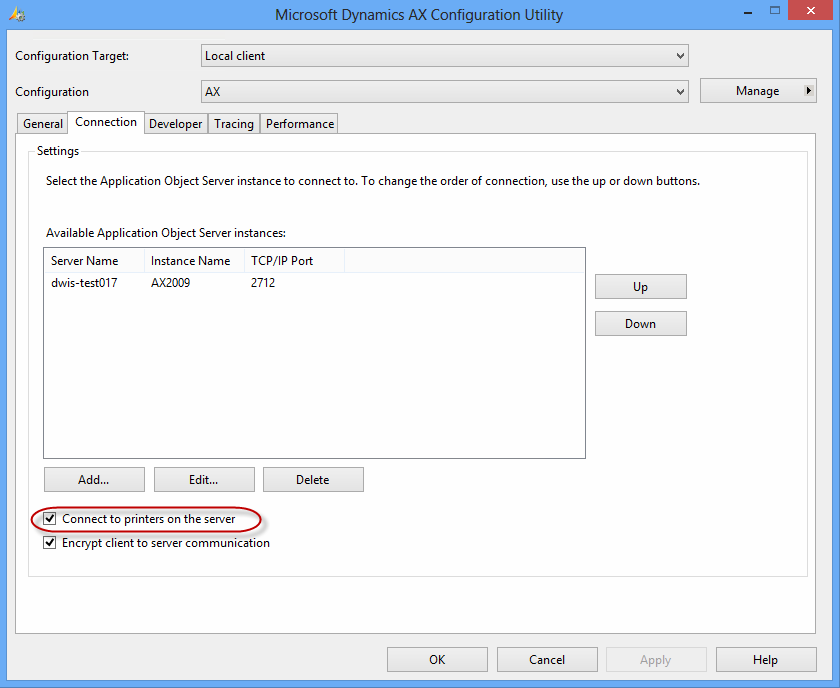
Task: Click the Dynamics AX title bar icon
Action: point(15,15)
